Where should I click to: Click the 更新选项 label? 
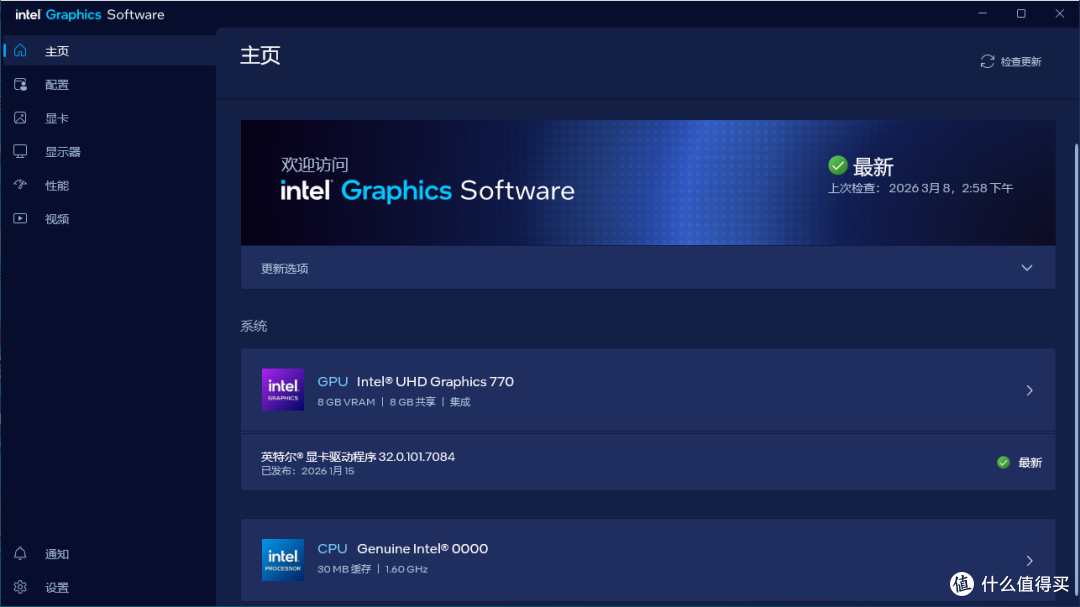284,269
